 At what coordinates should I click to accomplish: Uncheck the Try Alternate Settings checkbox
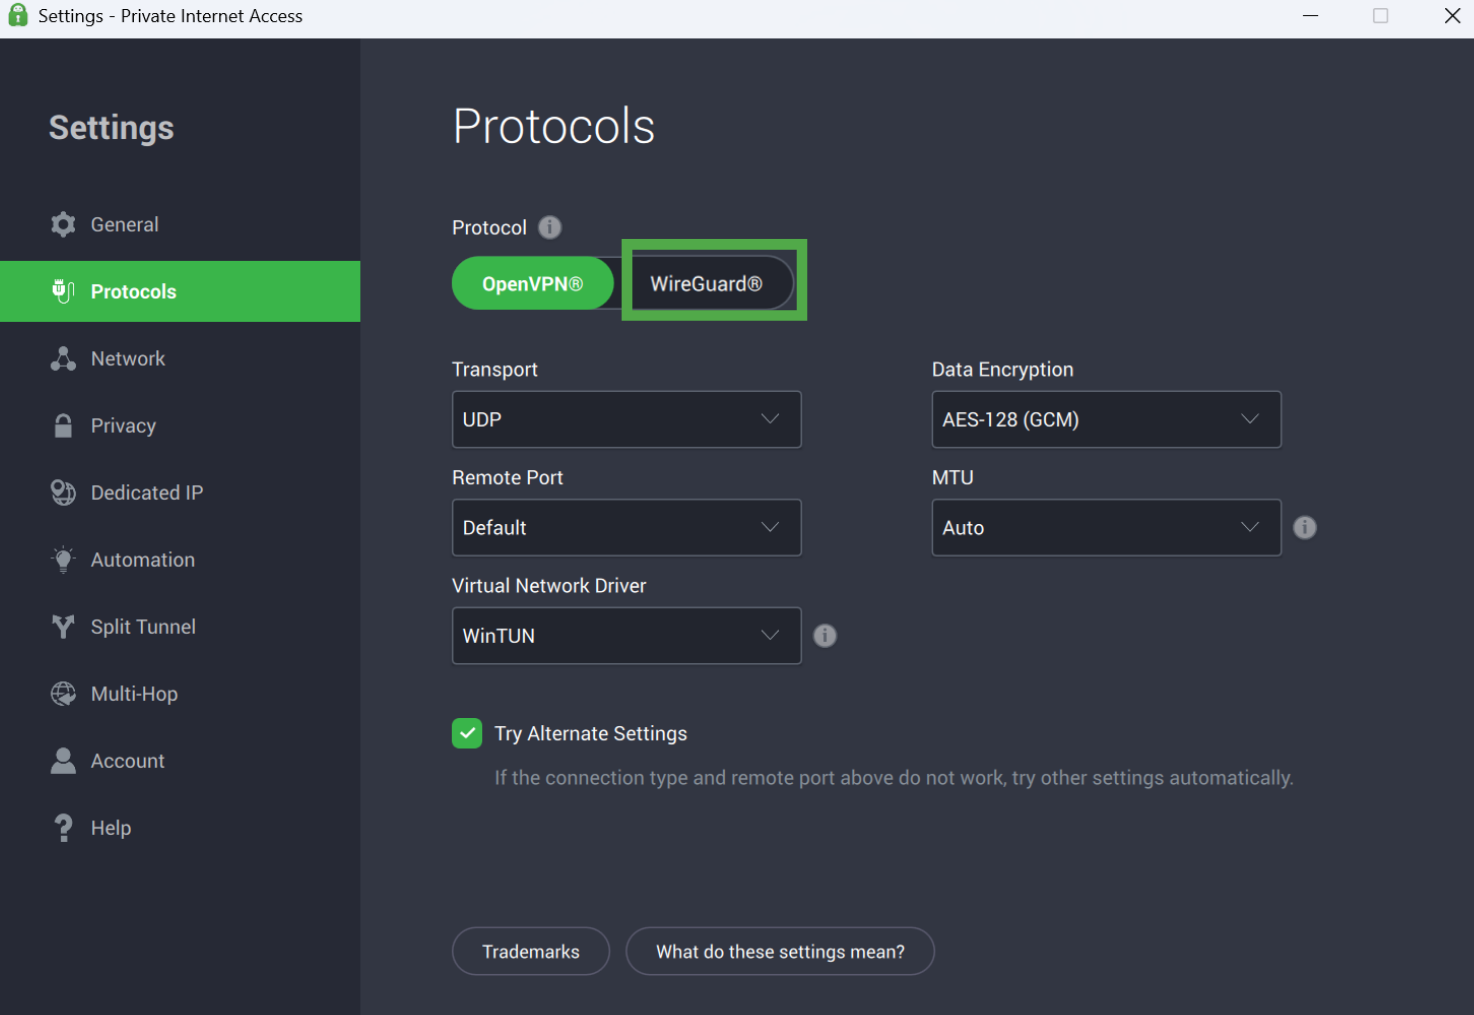tap(467, 733)
